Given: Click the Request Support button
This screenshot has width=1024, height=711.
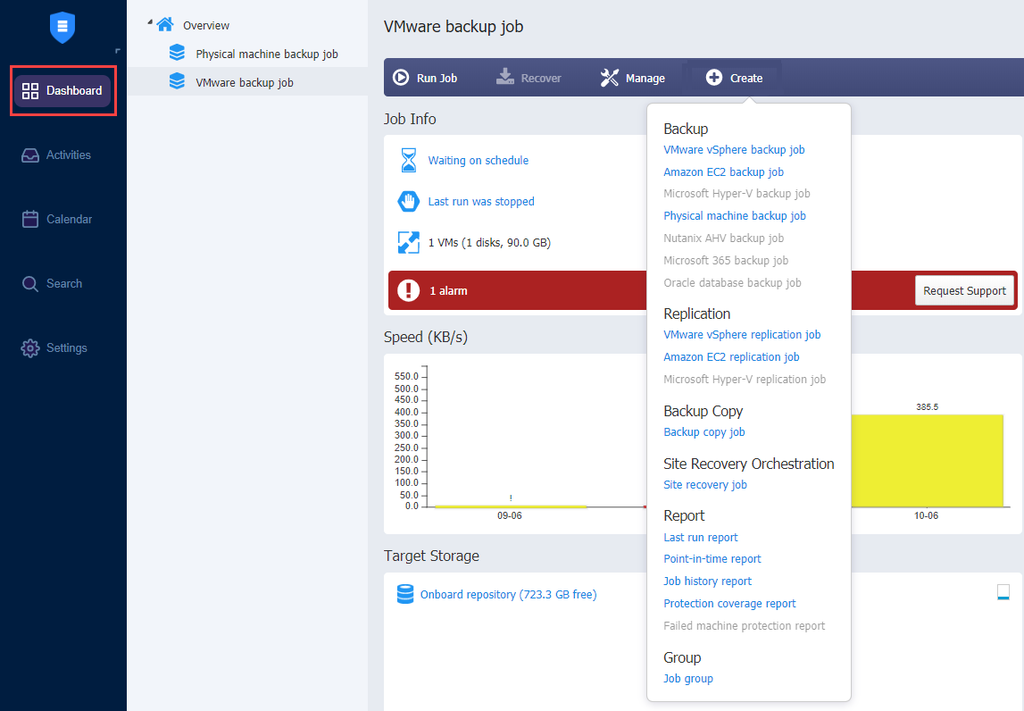Looking at the screenshot, I should click(964, 291).
